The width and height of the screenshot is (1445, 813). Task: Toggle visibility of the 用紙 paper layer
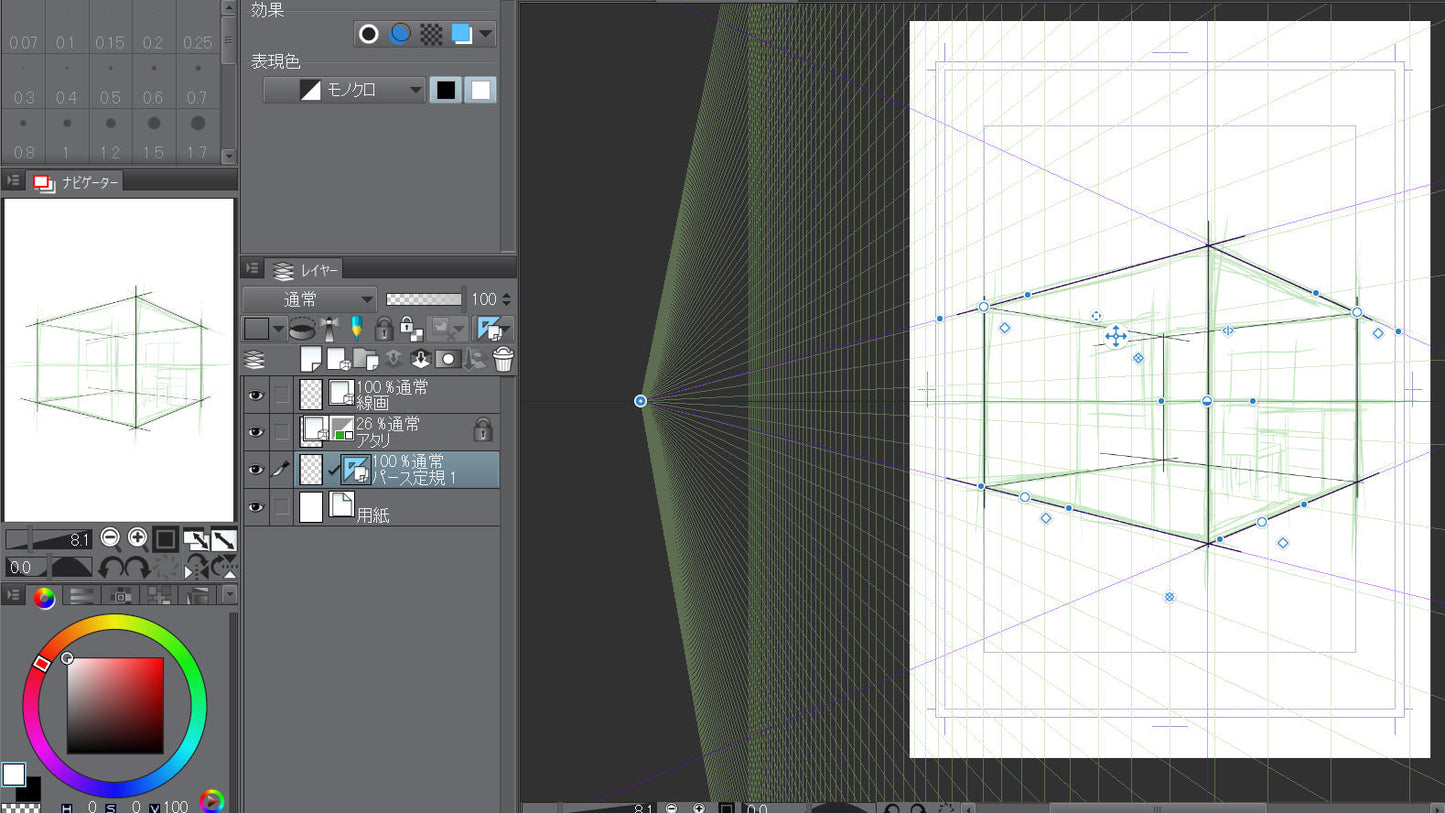[x=256, y=508]
